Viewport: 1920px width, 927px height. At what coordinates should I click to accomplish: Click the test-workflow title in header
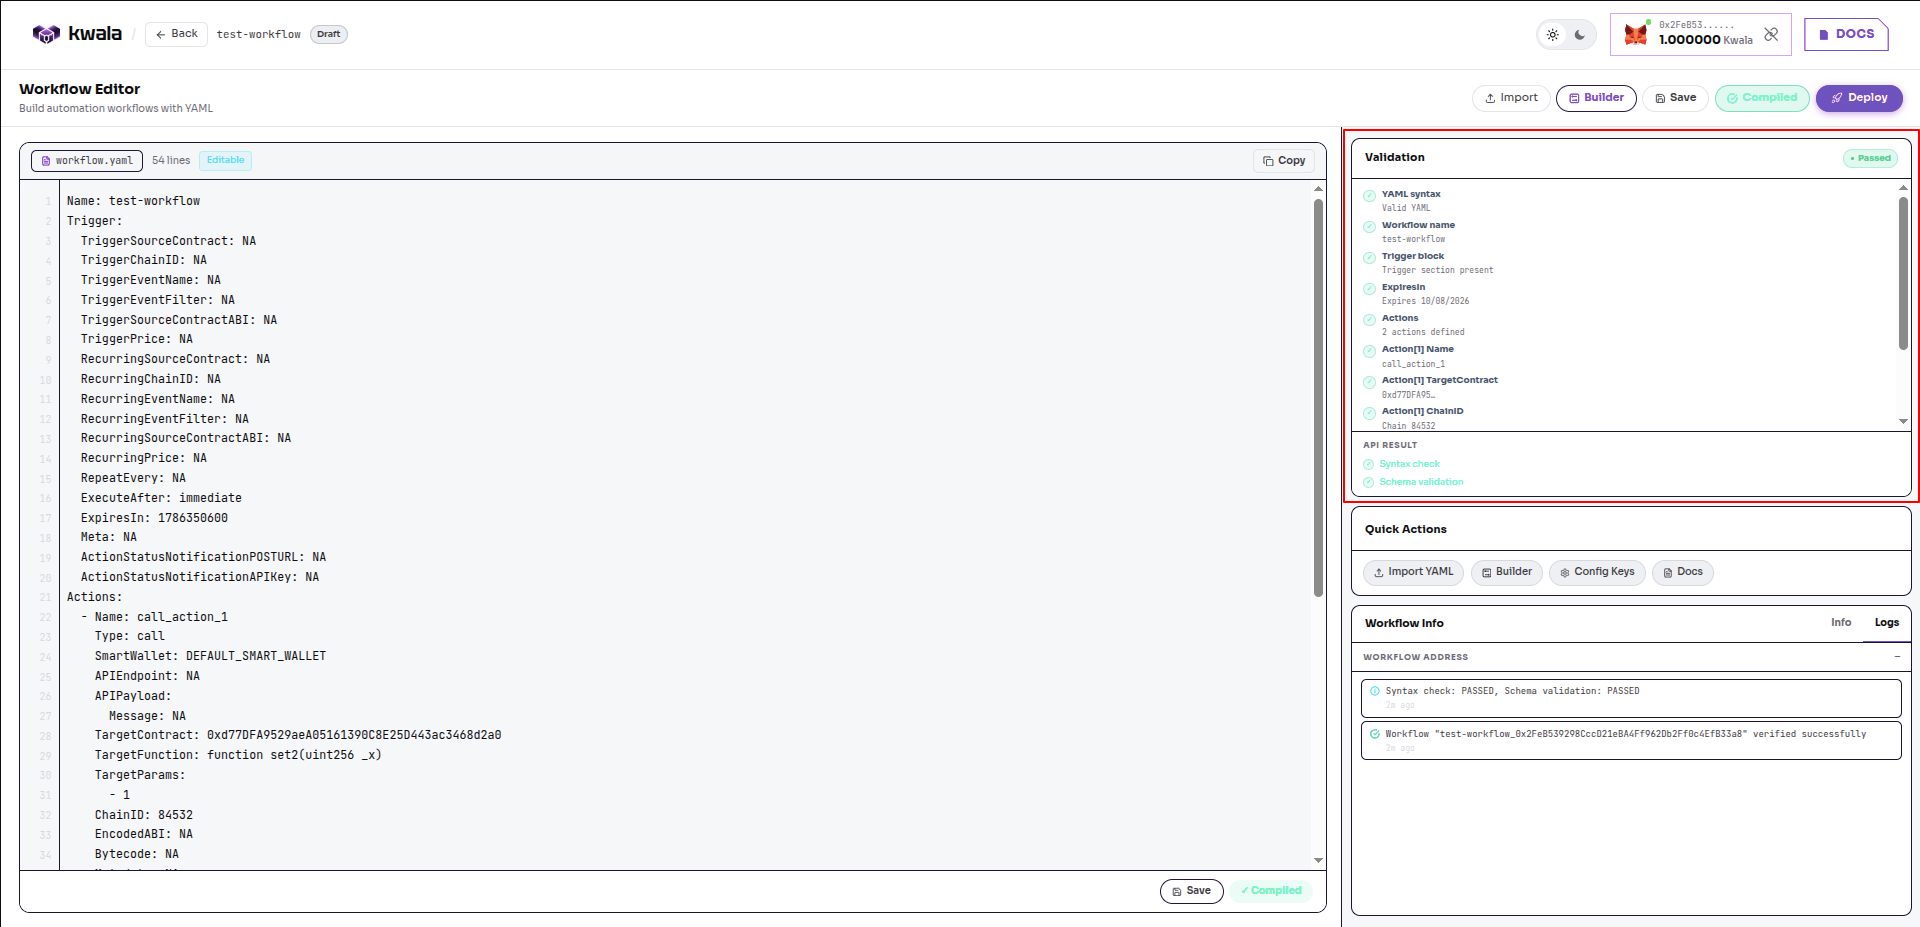pos(259,34)
